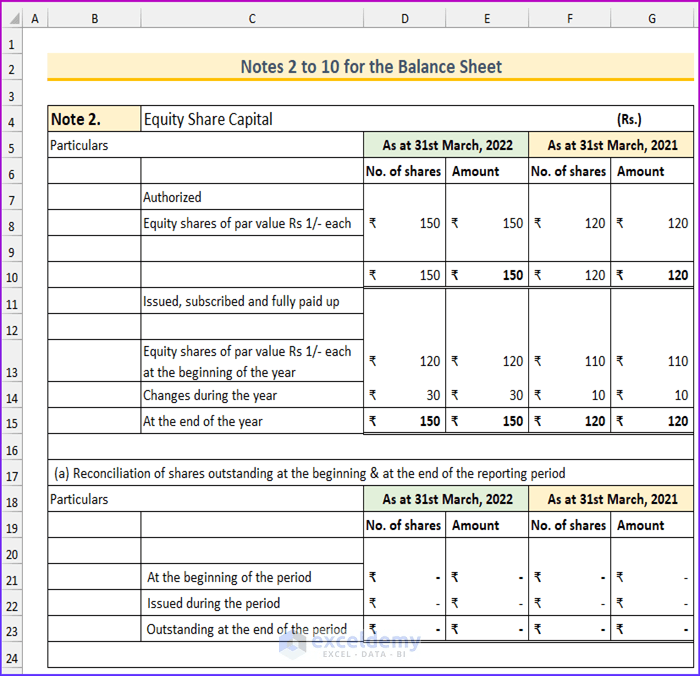Viewport: 700px width, 676px height.
Task: Select column E header
Action: [487, 19]
